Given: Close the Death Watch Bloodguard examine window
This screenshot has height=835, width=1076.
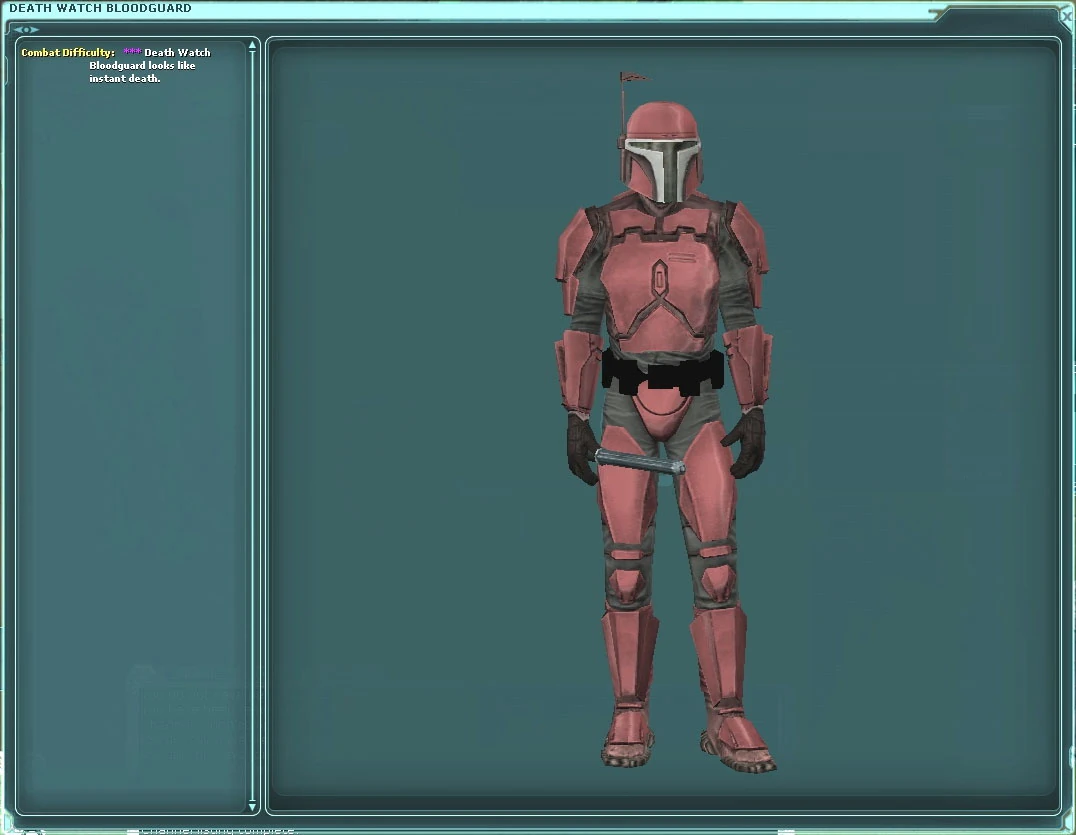Looking at the screenshot, I should (1067, 18).
